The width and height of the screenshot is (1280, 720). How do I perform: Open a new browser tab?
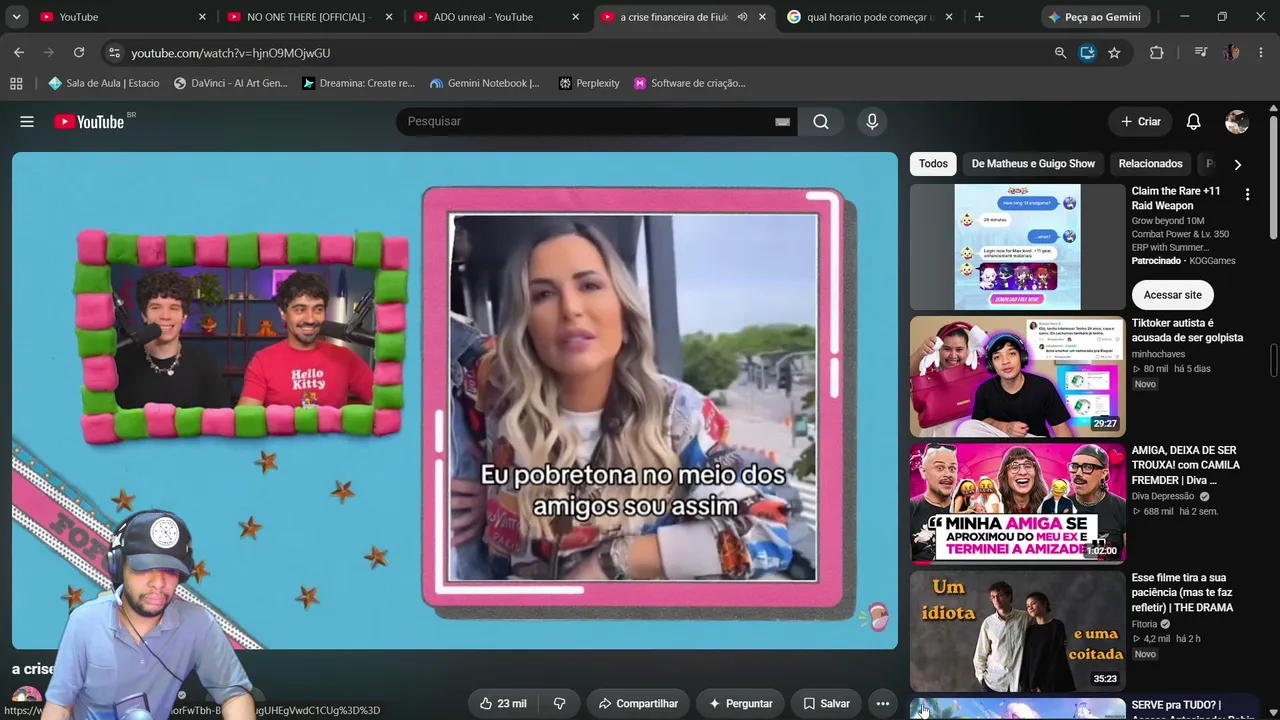979,17
